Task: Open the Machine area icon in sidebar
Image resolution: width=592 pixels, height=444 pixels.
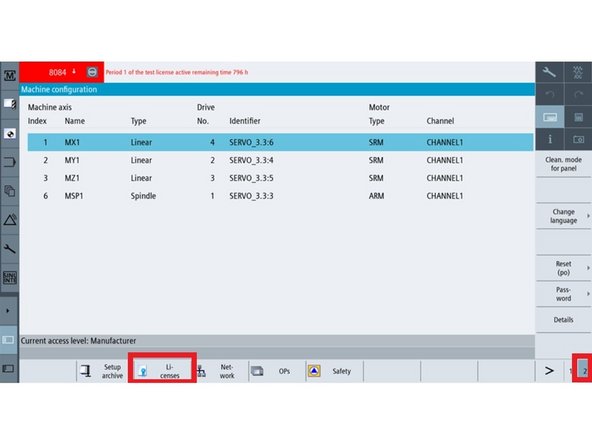Action: (9, 75)
